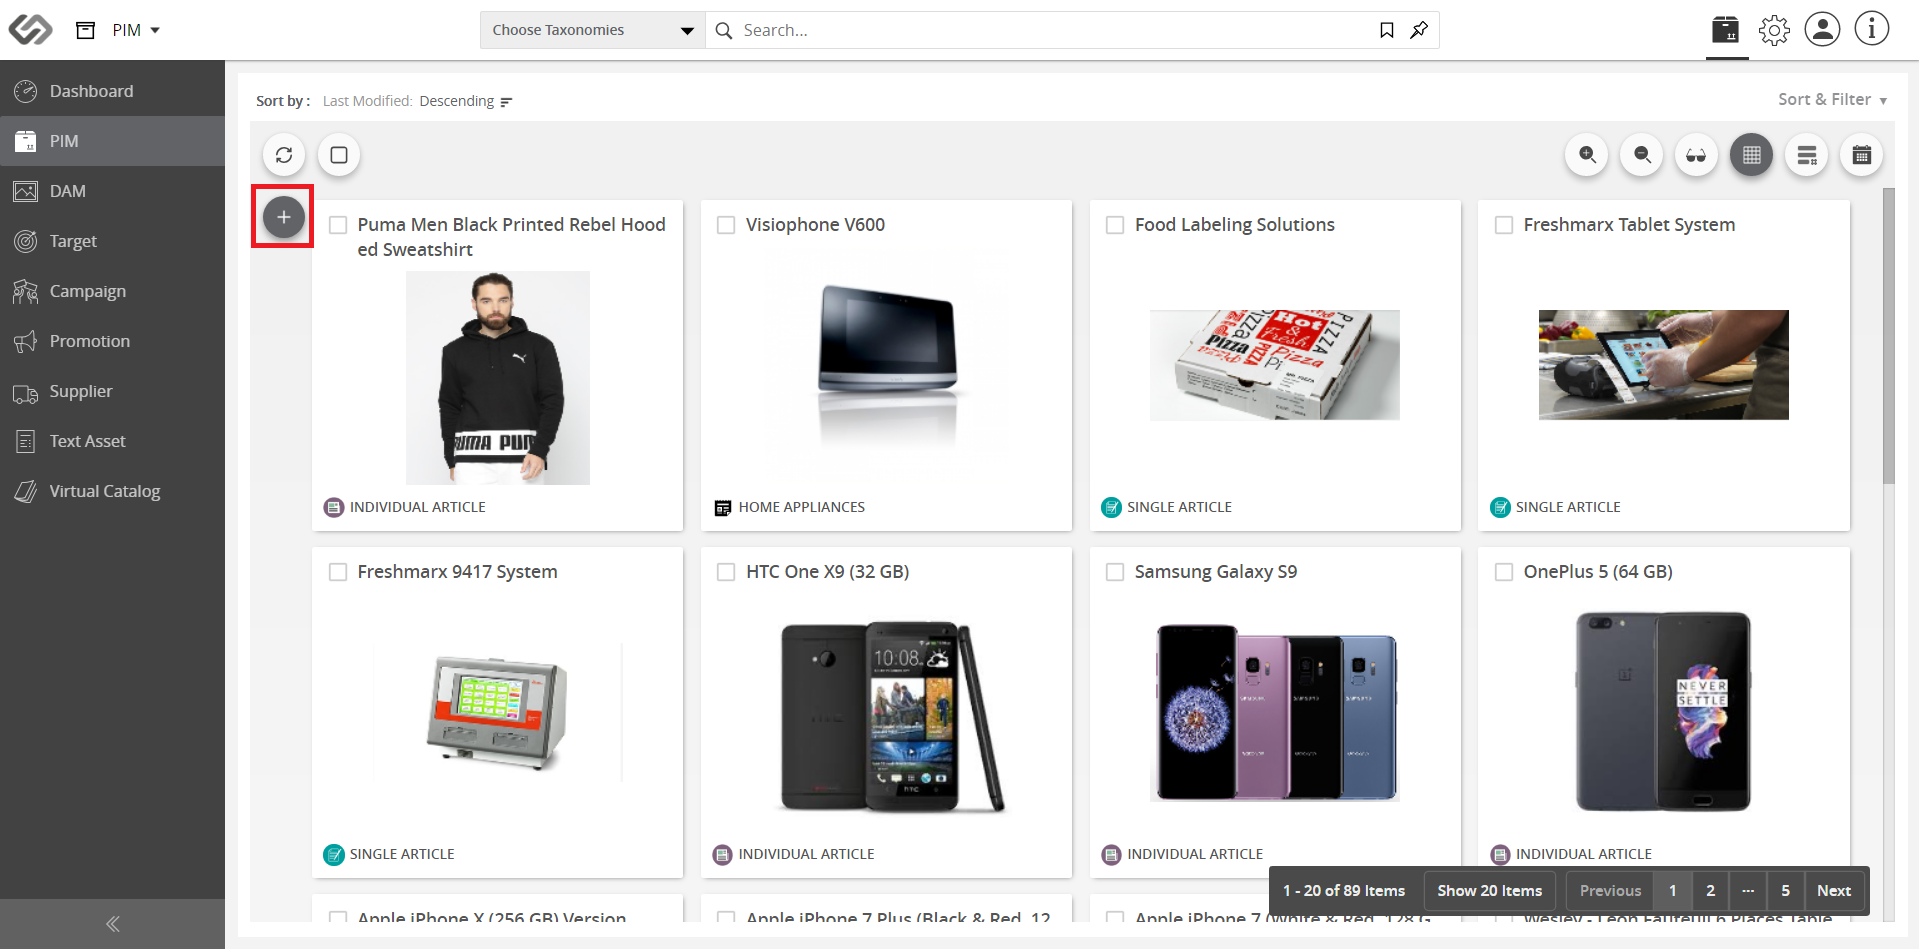Open the Choose Taxonomies dropdown
The height and width of the screenshot is (949, 1919).
593,30
